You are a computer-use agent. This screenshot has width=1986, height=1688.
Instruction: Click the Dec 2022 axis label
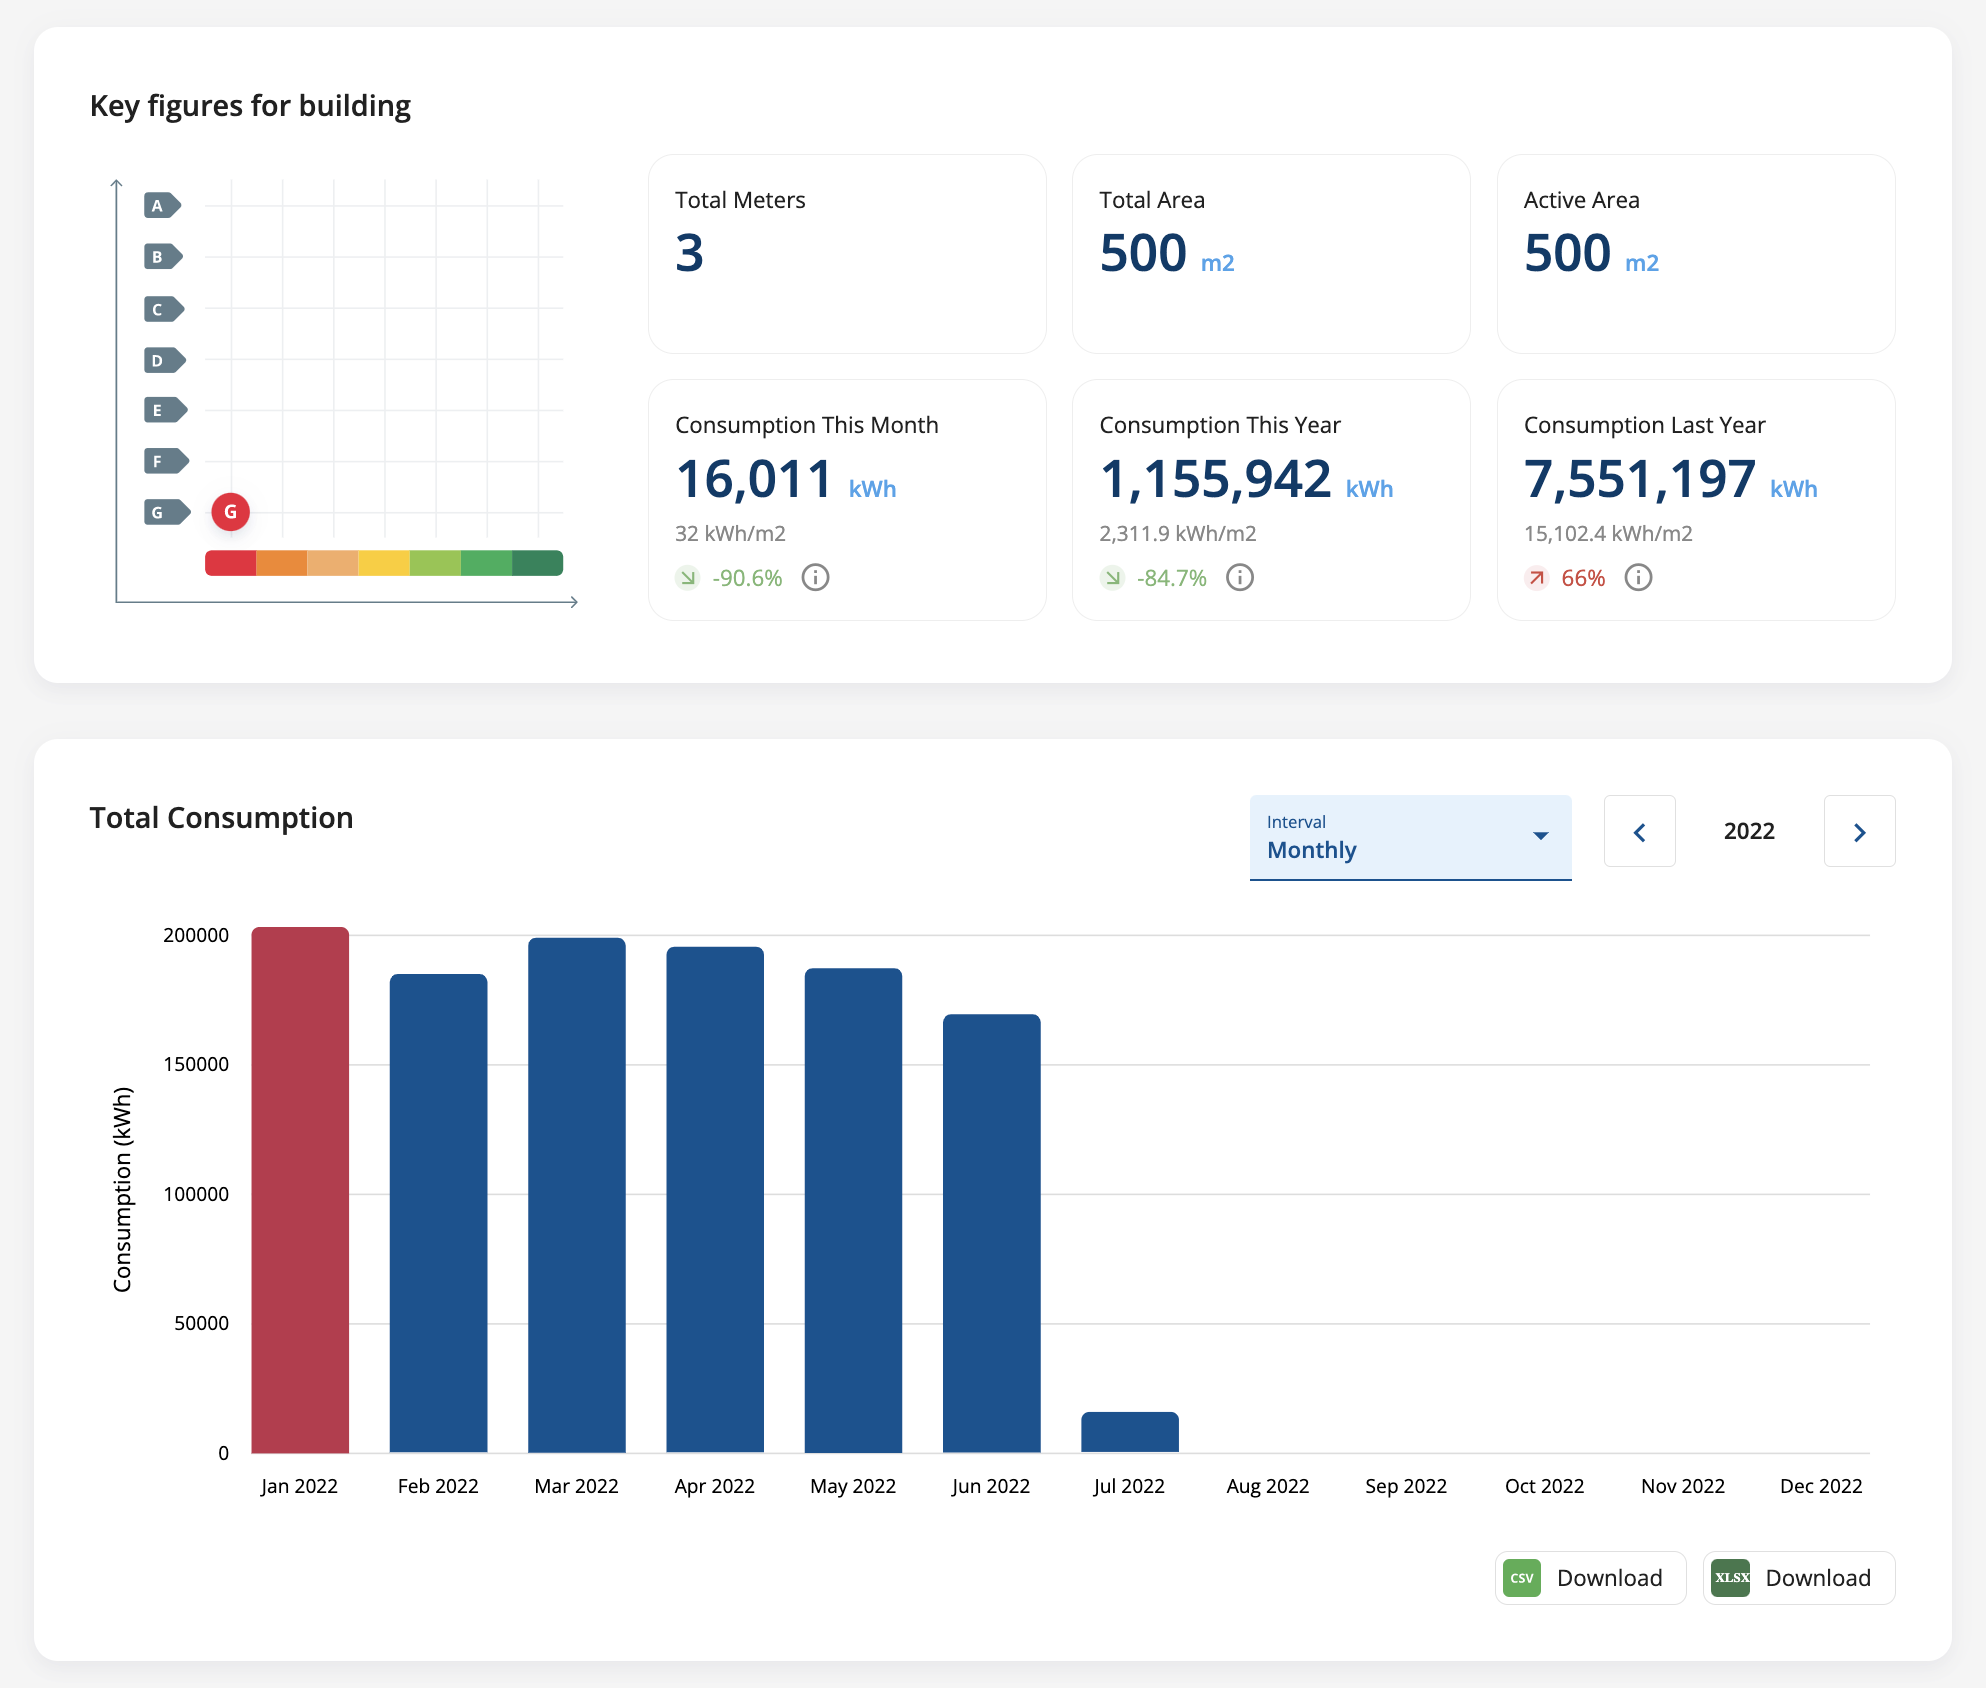(x=1821, y=1486)
